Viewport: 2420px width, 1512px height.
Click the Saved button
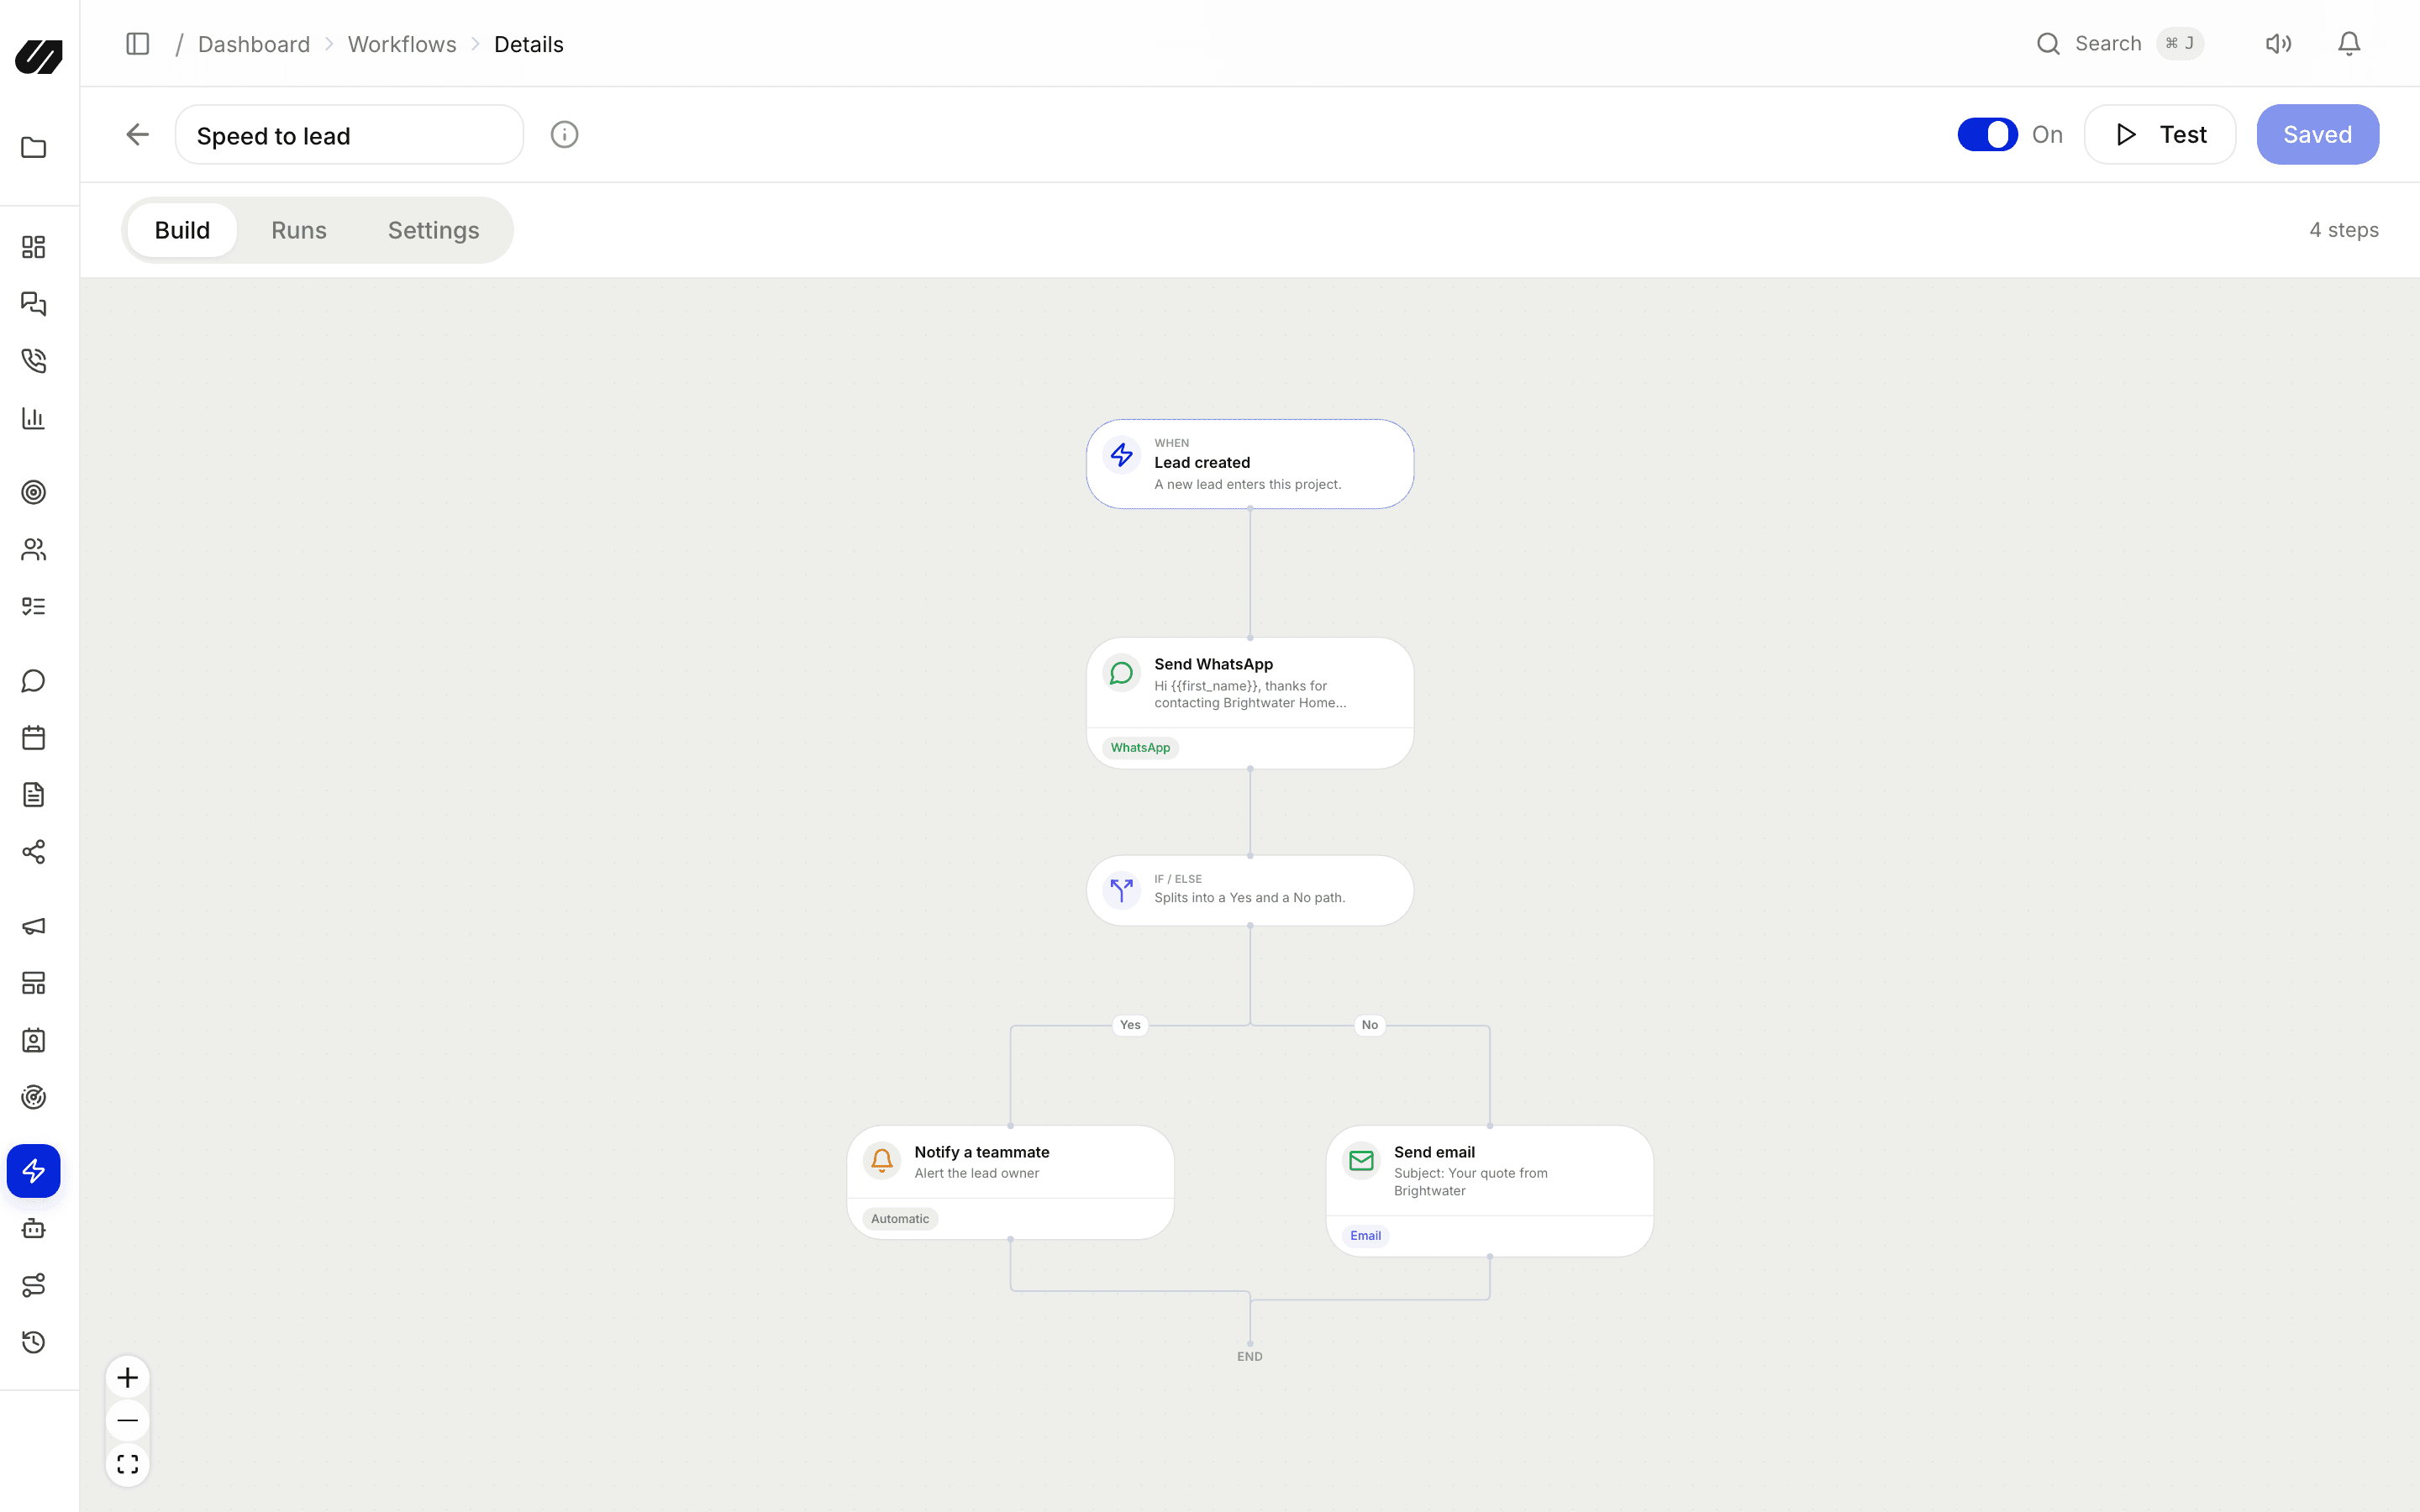coord(2317,135)
